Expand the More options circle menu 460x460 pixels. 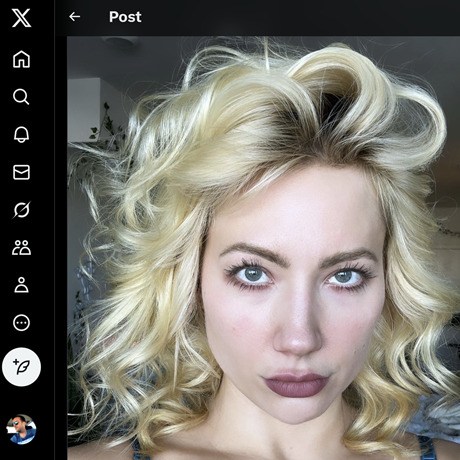point(21,323)
